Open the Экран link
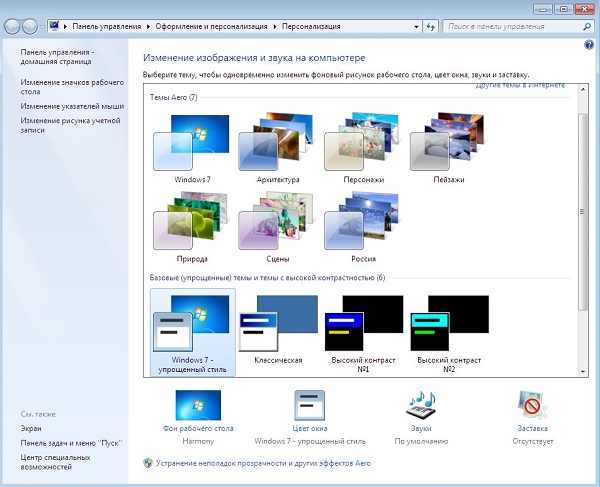 pyautogui.click(x=31, y=428)
